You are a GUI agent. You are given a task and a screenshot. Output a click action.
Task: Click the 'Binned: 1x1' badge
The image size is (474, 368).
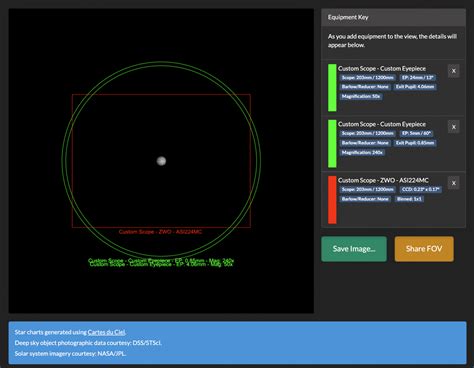[x=409, y=199]
